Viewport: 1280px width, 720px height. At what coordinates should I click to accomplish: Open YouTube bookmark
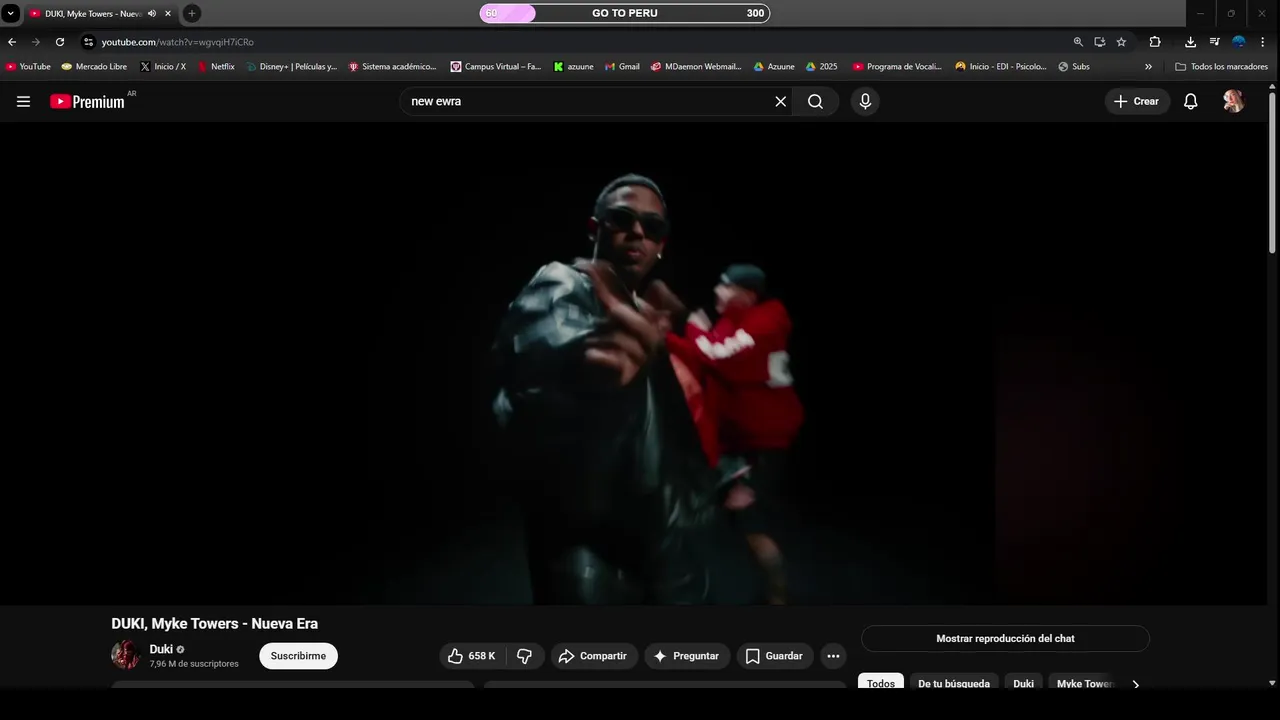point(28,67)
